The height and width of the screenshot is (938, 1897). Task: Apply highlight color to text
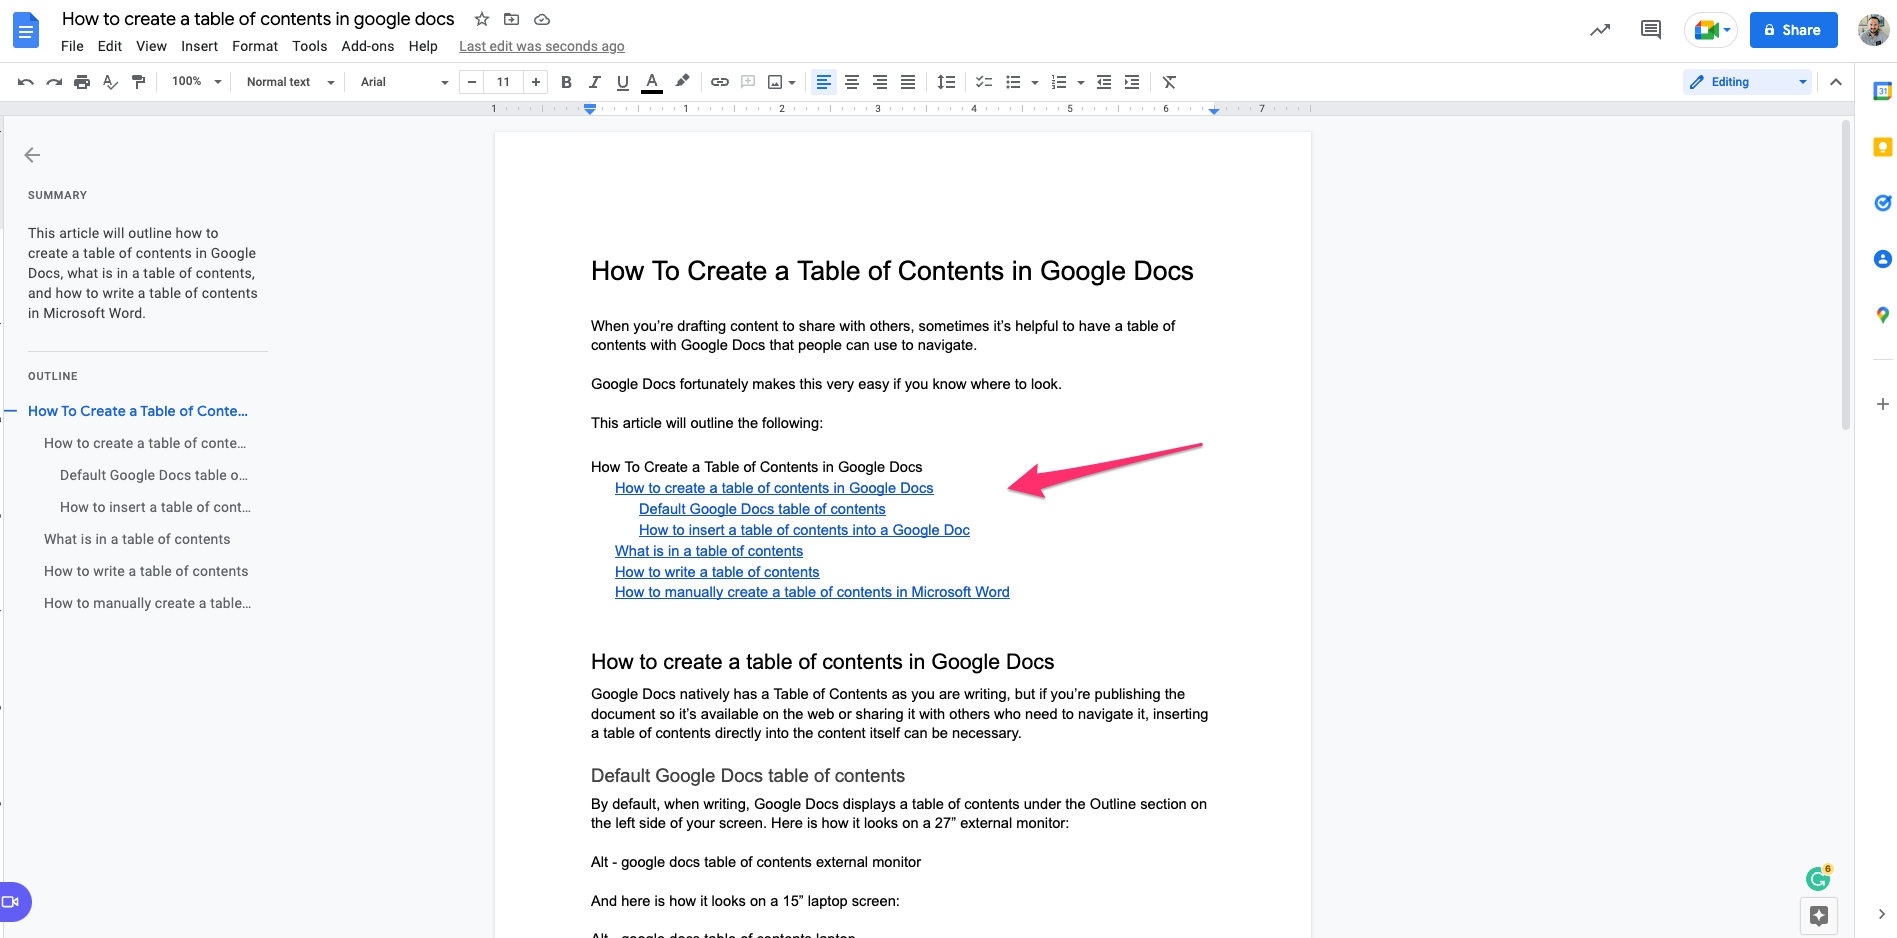(683, 82)
